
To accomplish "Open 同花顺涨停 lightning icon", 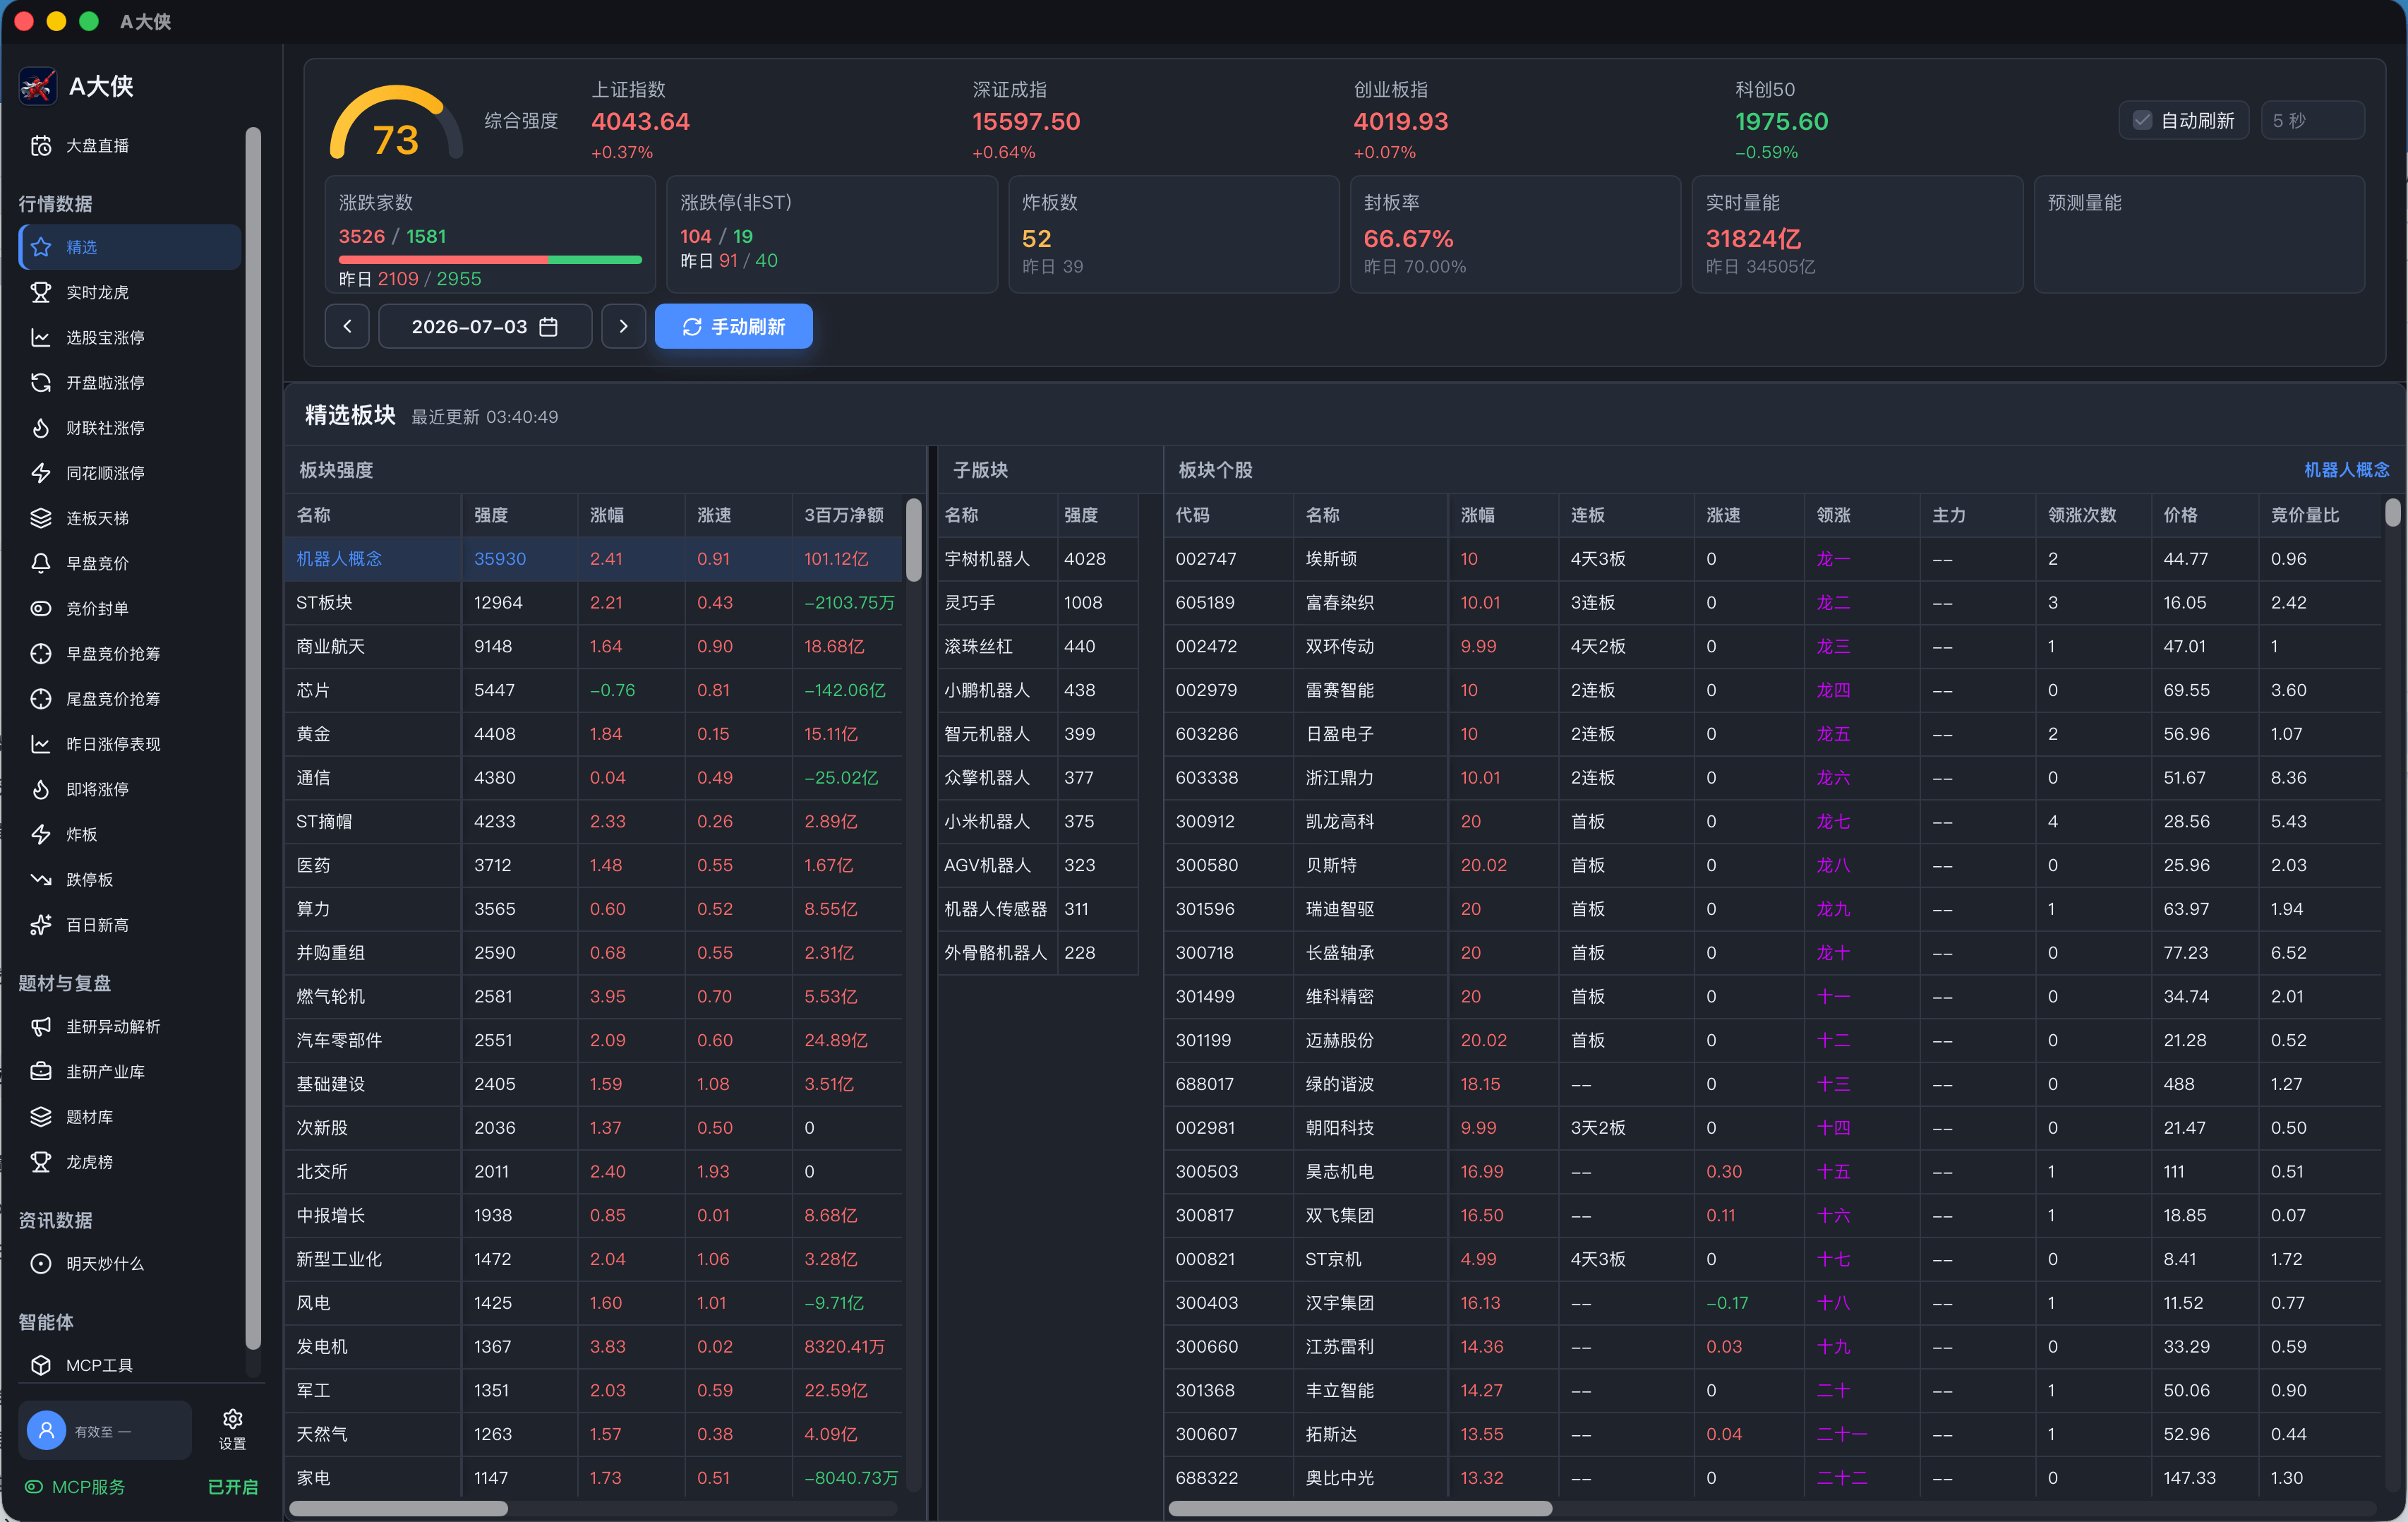I will 41,473.
